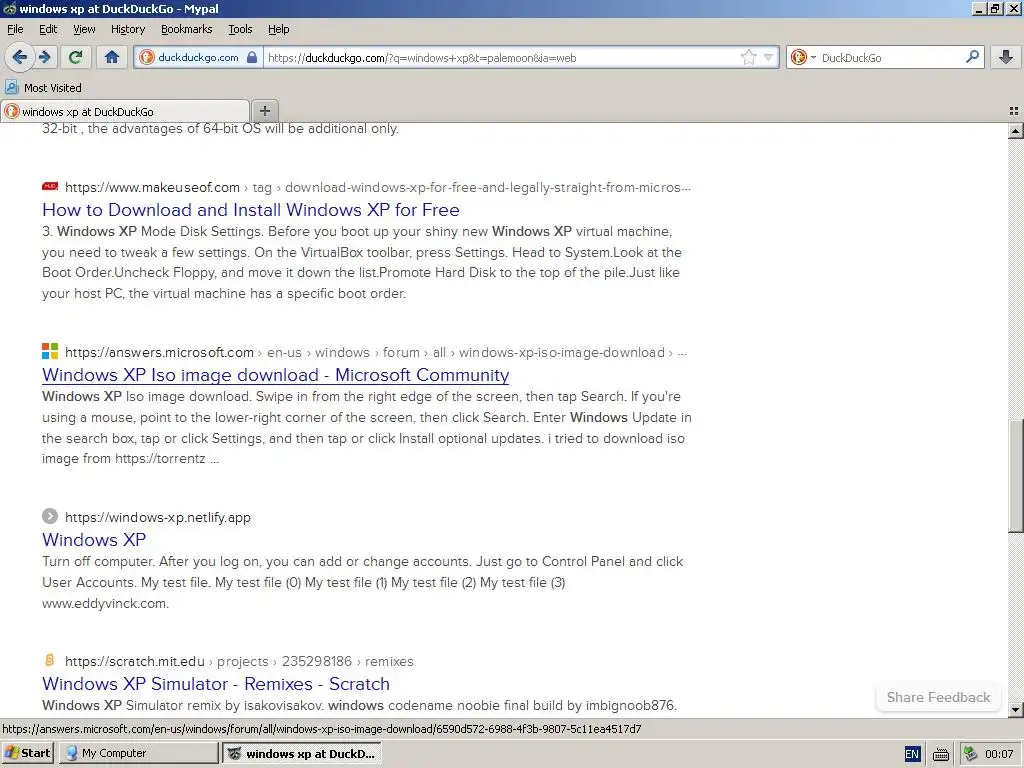This screenshot has height=768, width=1024.
Task: Open 'How to Download and Install Windows XP for Free'
Action: click(x=251, y=210)
